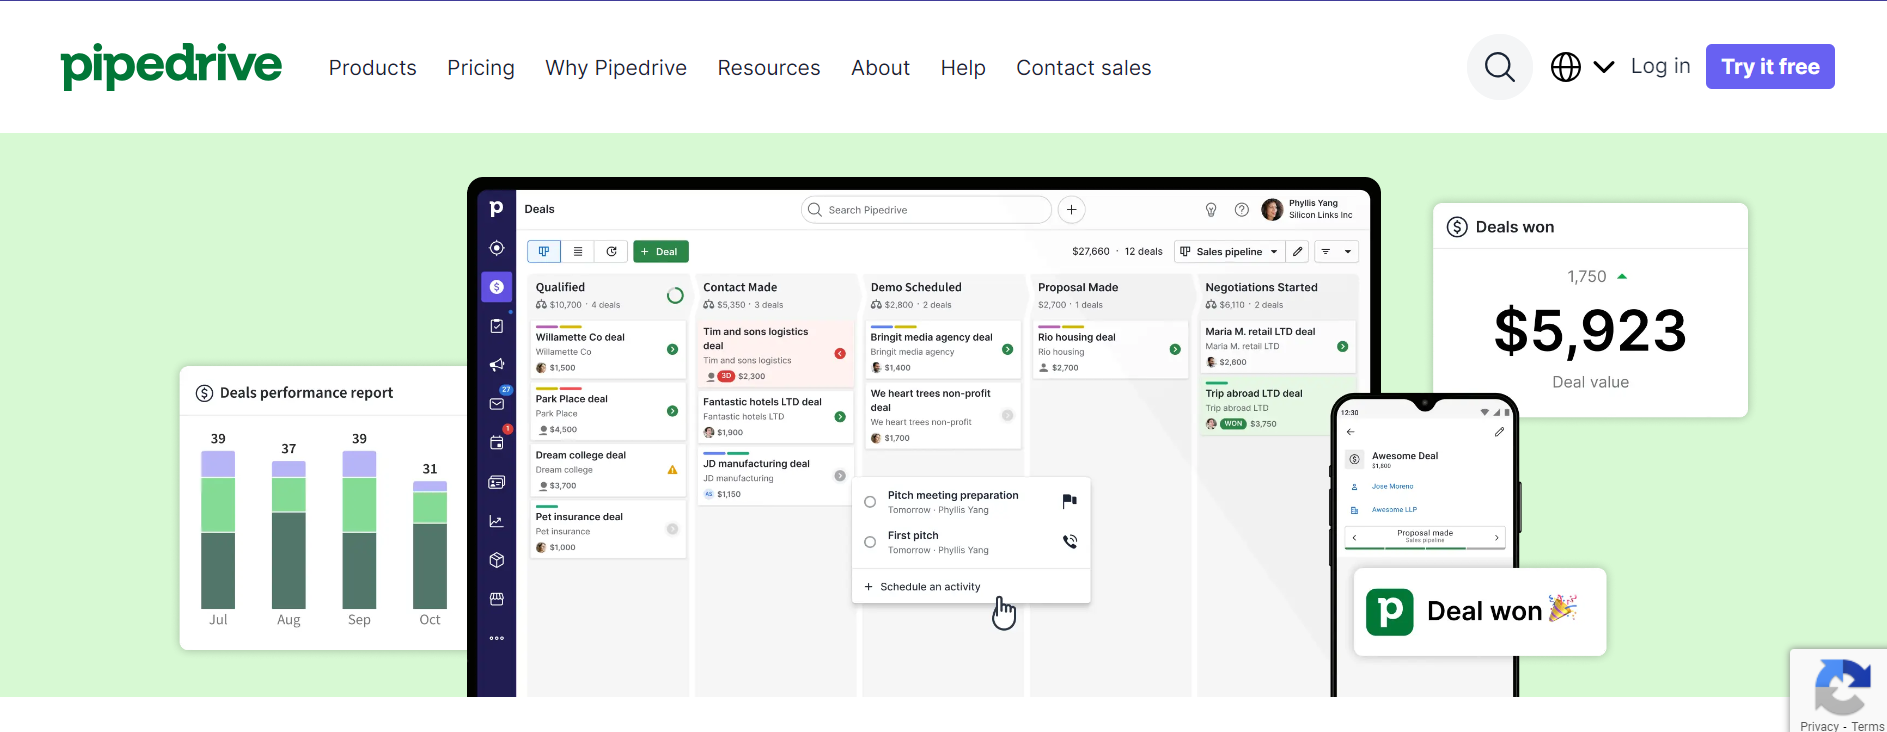Click the Deals won dollar icon

tap(1457, 227)
